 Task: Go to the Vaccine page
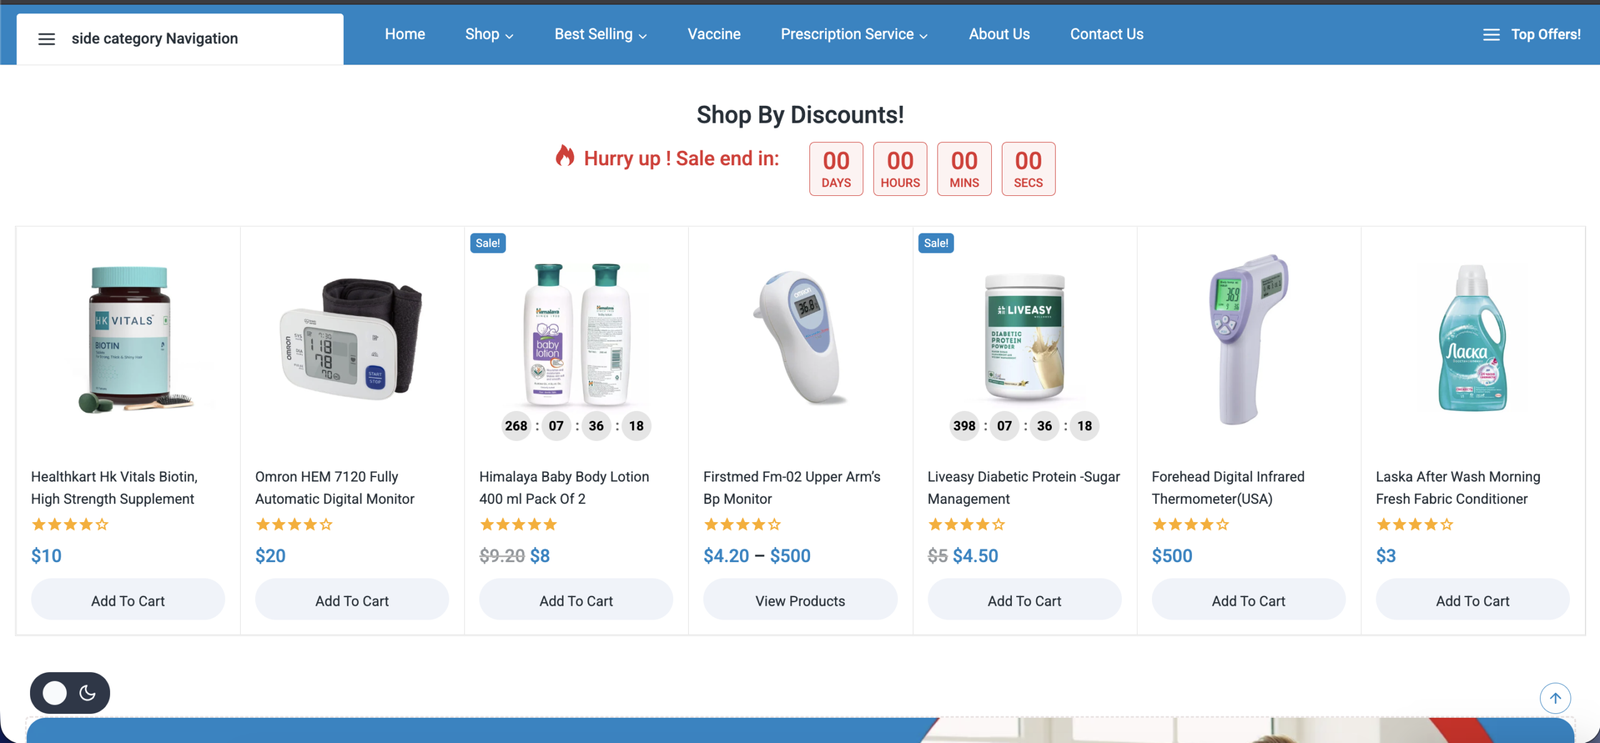click(x=714, y=35)
